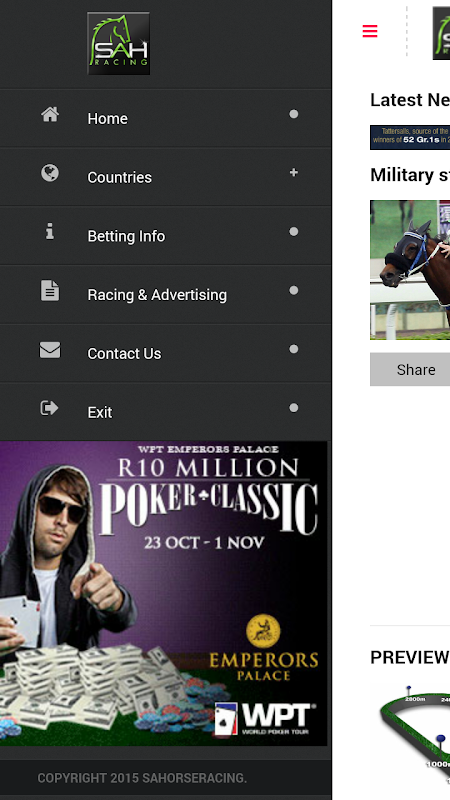The width and height of the screenshot is (450, 800).
Task: Click the dot indicator beside Exit
Action: tap(293, 408)
